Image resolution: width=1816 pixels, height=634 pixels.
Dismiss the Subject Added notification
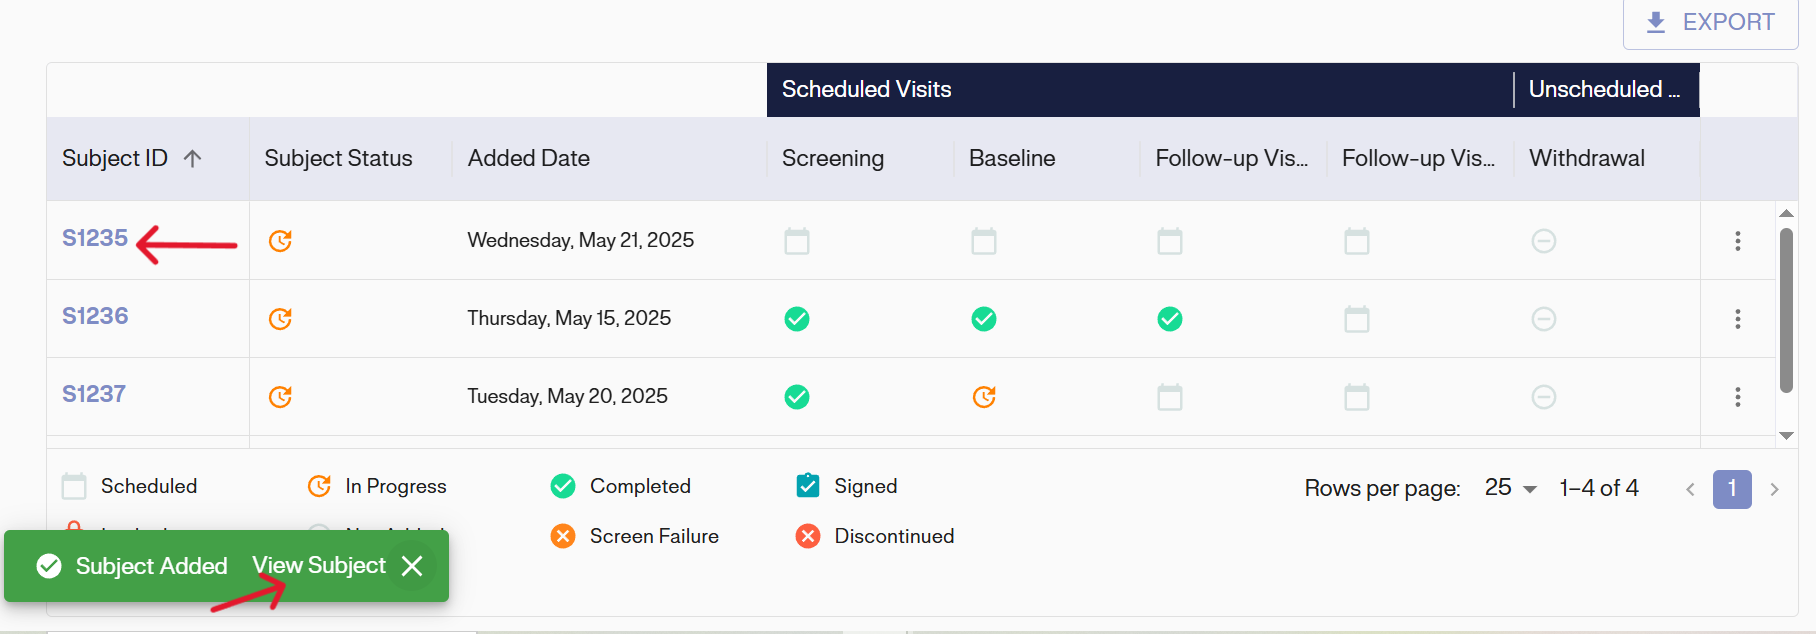[412, 566]
